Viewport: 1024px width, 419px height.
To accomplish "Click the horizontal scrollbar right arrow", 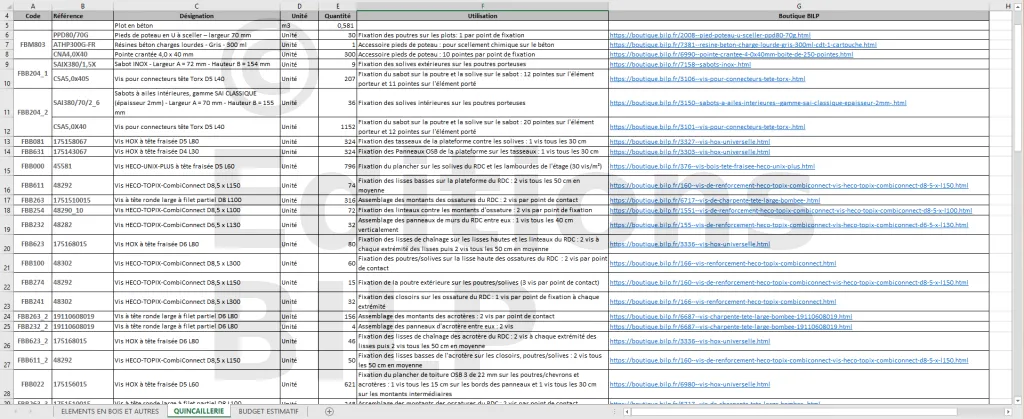I will pos(1007,411).
